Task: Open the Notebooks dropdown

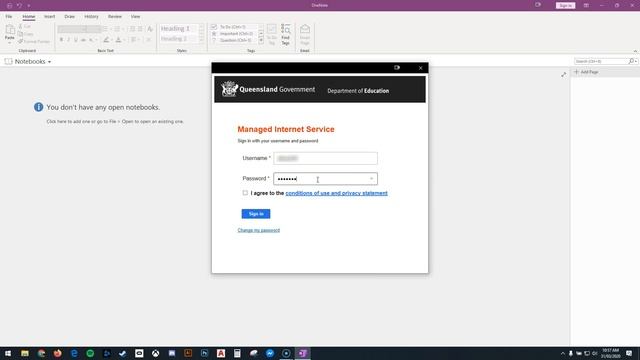Action: coord(28,62)
